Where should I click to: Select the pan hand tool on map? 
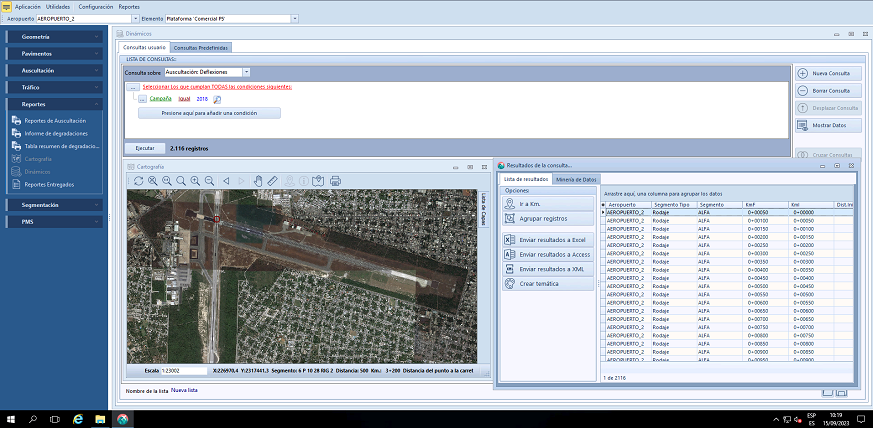pos(257,181)
